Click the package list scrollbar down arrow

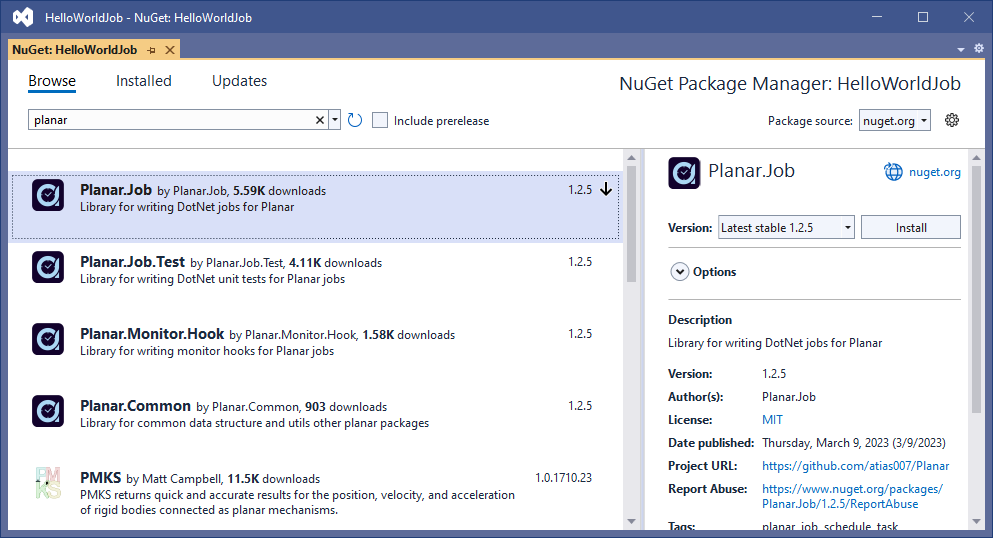[x=631, y=521]
